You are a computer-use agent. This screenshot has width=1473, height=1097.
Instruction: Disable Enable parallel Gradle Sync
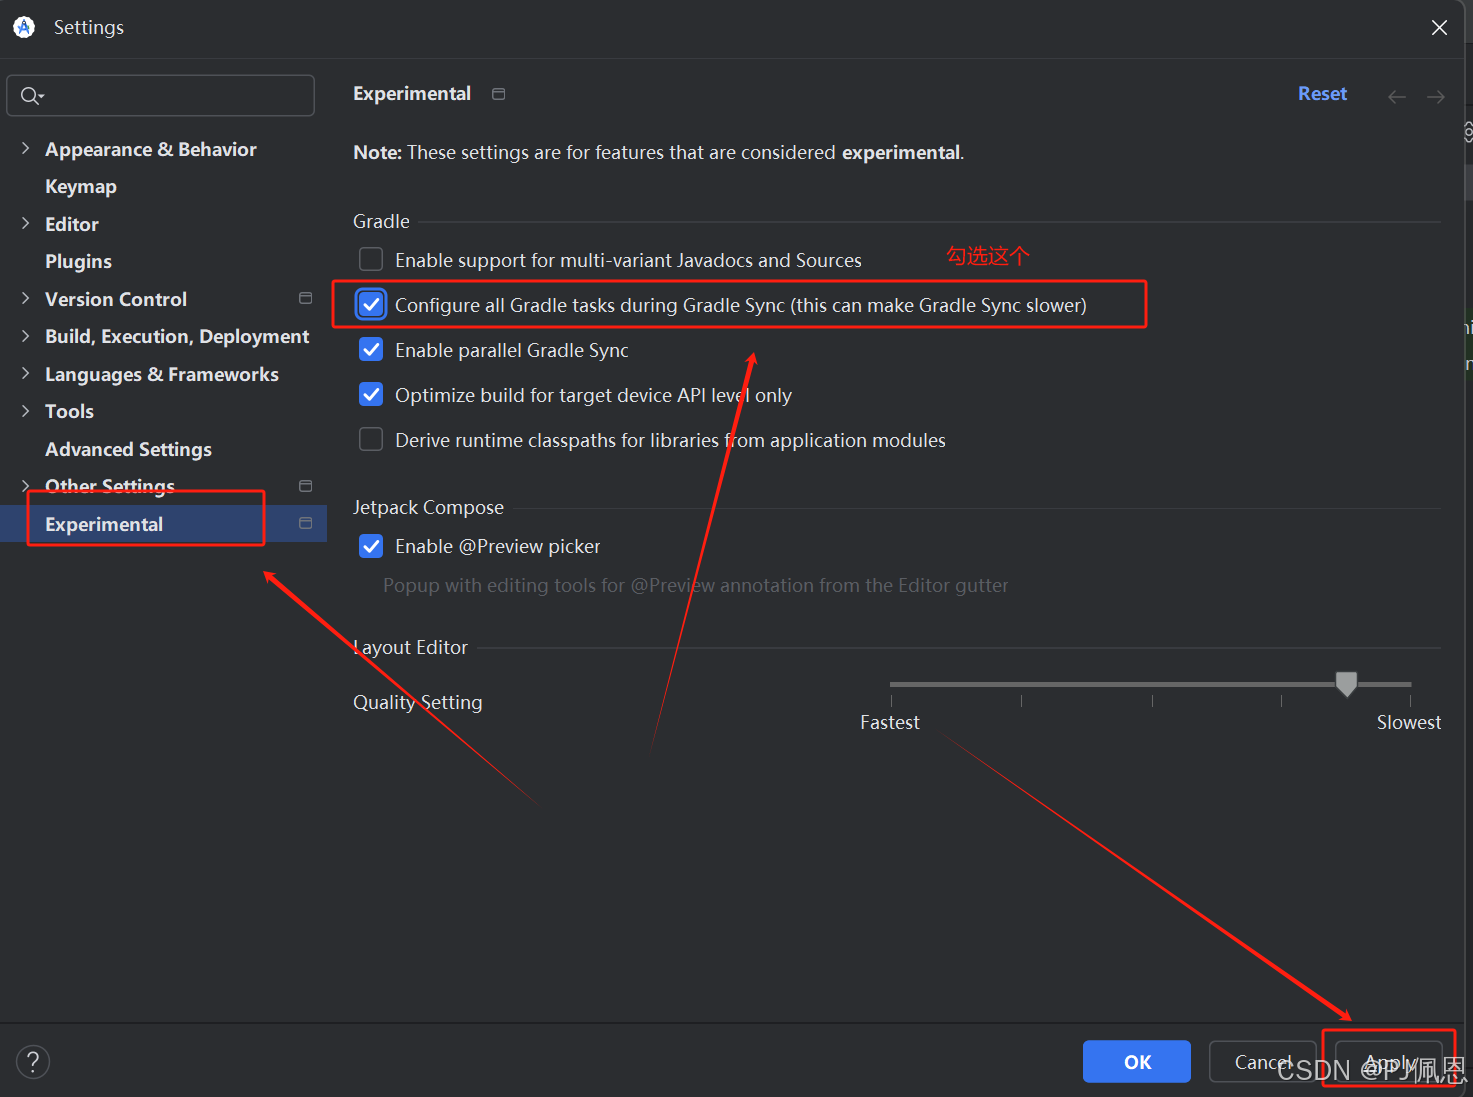tap(371, 349)
